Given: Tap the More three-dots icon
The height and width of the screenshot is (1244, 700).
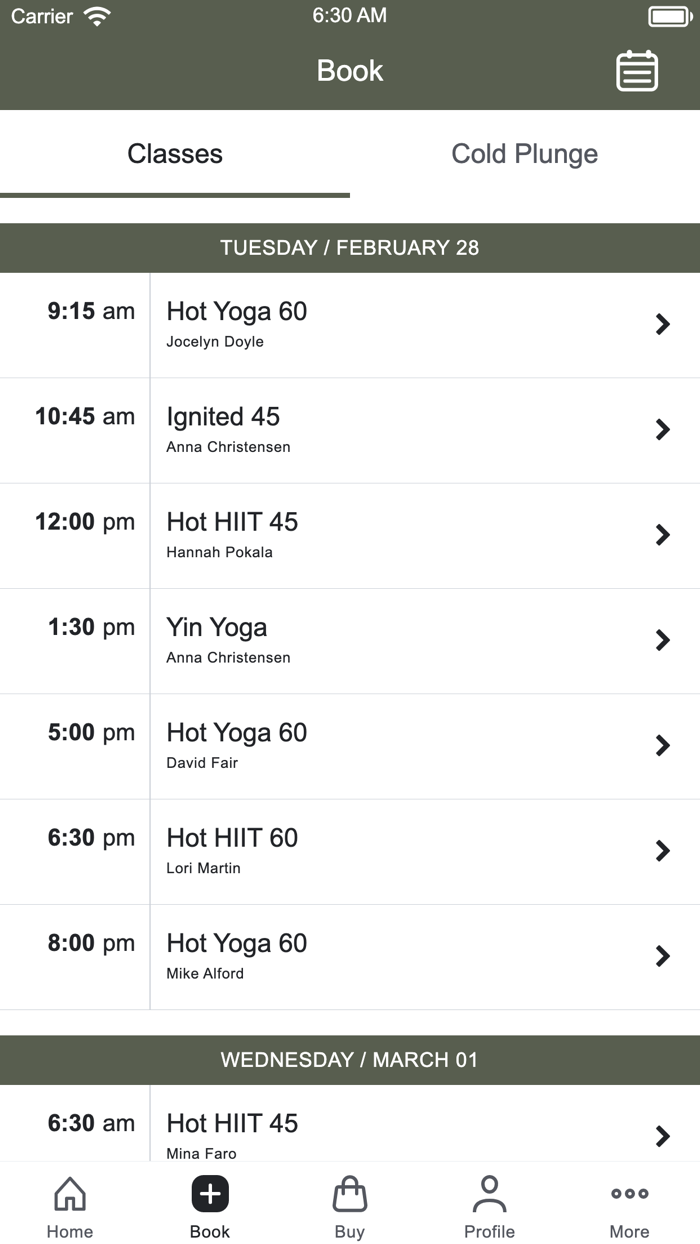Looking at the screenshot, I should 629,1194.
